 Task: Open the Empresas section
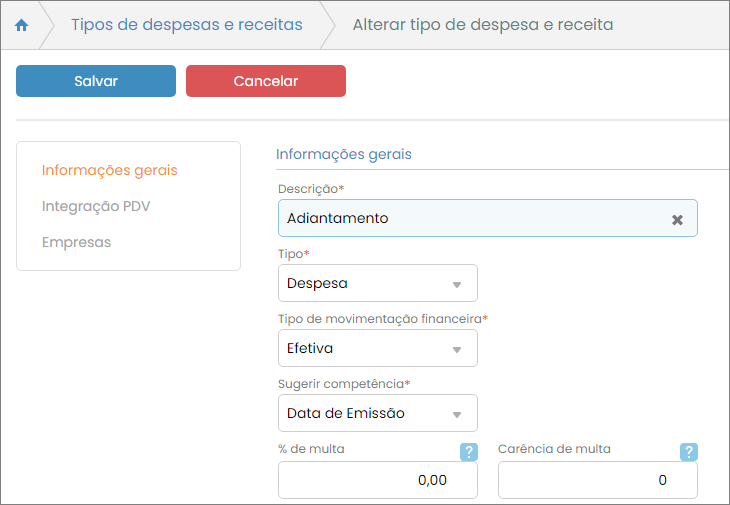coord(76,242)
